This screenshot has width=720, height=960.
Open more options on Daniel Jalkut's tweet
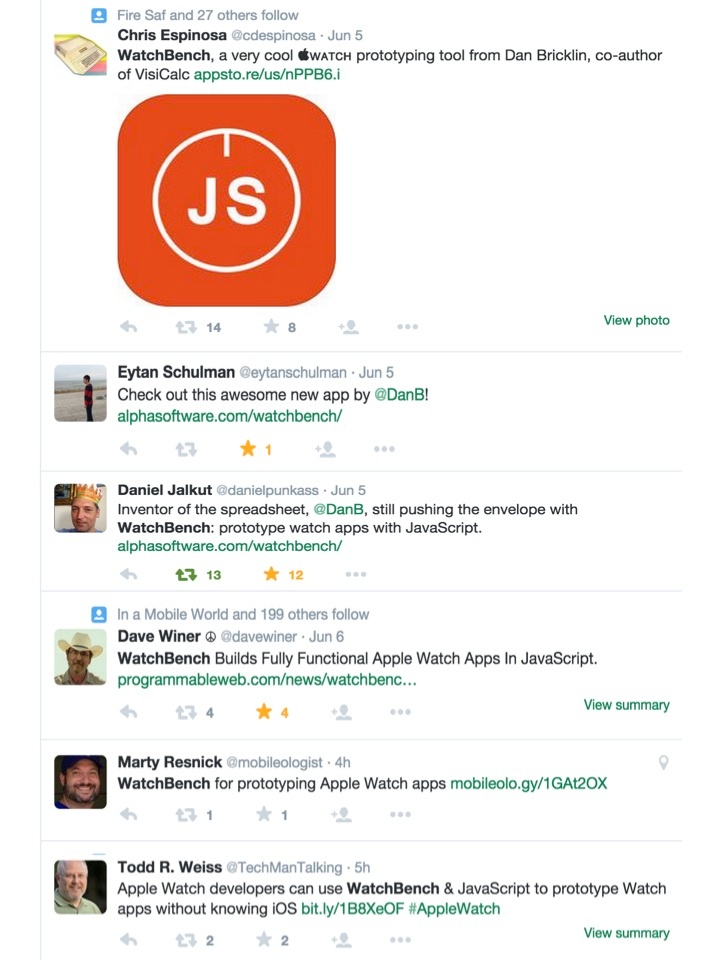click(356, 574)
